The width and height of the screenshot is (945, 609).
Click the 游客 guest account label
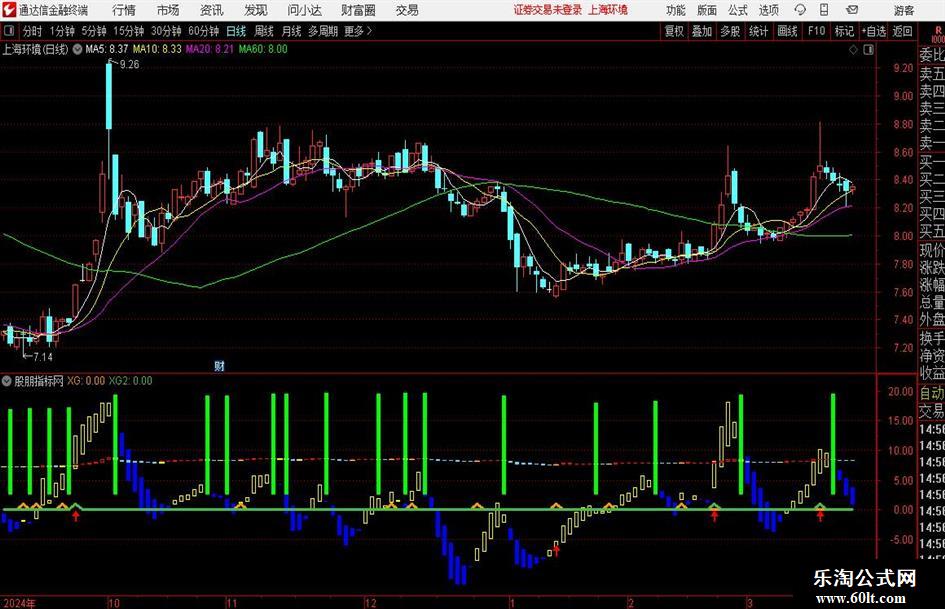(904, 10)
